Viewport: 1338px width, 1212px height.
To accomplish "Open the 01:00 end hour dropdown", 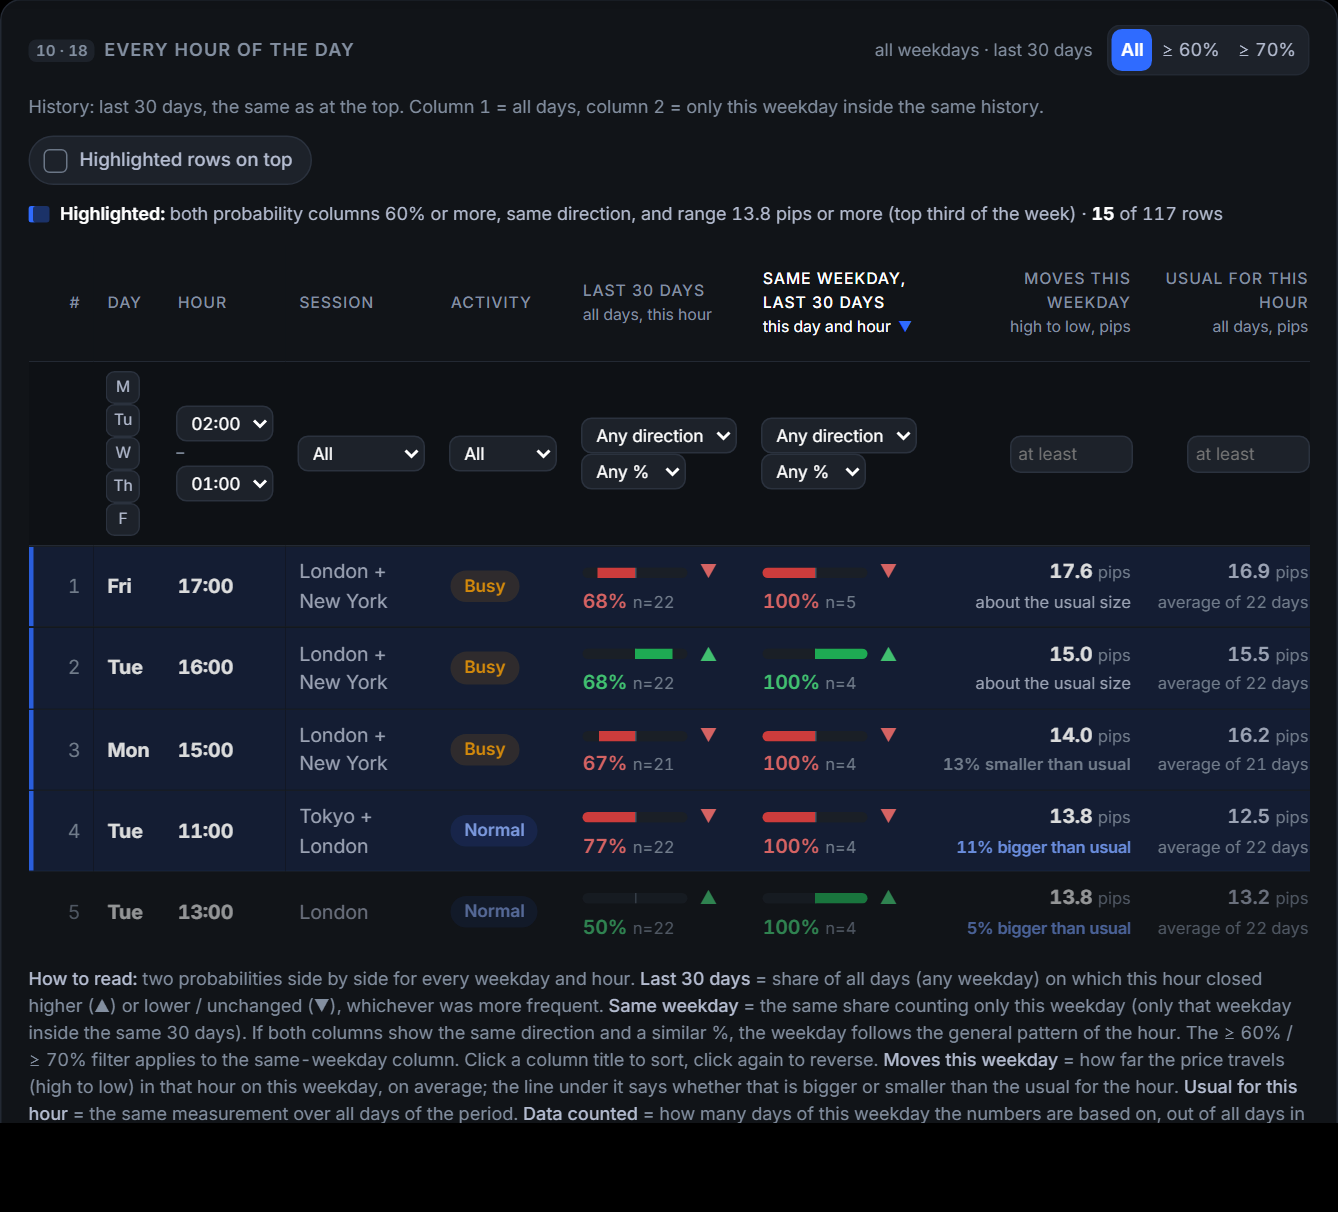I will coord(225,484).
